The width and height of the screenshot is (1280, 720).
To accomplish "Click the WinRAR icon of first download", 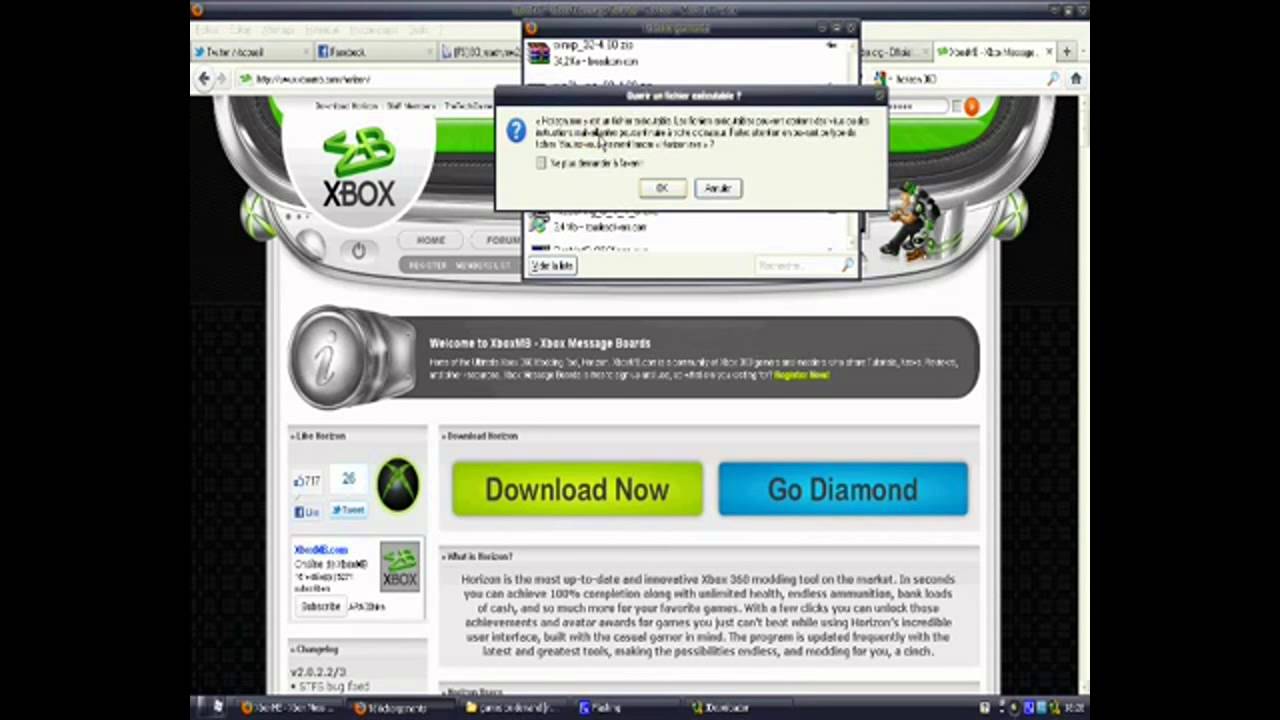I will pyautogui.click(x=539, y=53).
